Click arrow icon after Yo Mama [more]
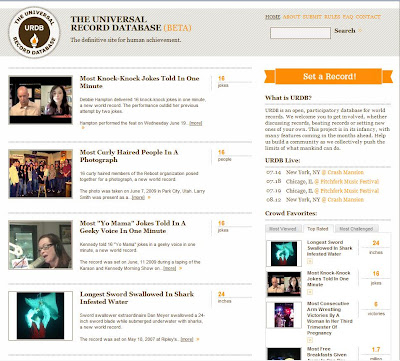This screenshot has width=400, height=361. point(180,268)
